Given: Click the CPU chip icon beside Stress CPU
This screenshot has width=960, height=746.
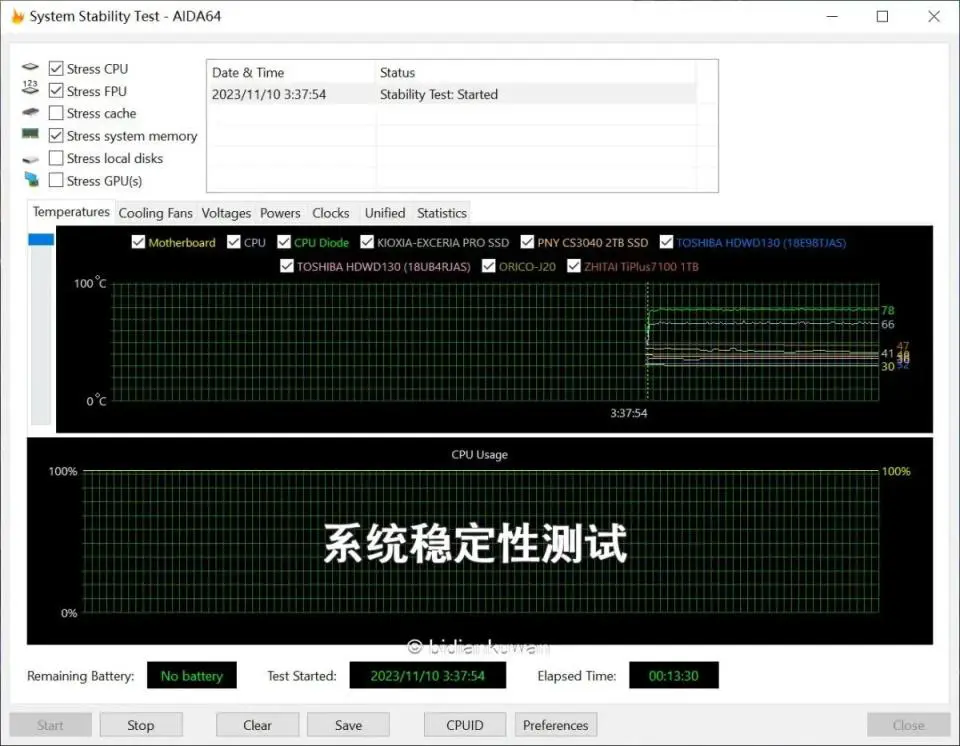Looking at the screenshot, I should pyautogui.click(x=30, y=67).
